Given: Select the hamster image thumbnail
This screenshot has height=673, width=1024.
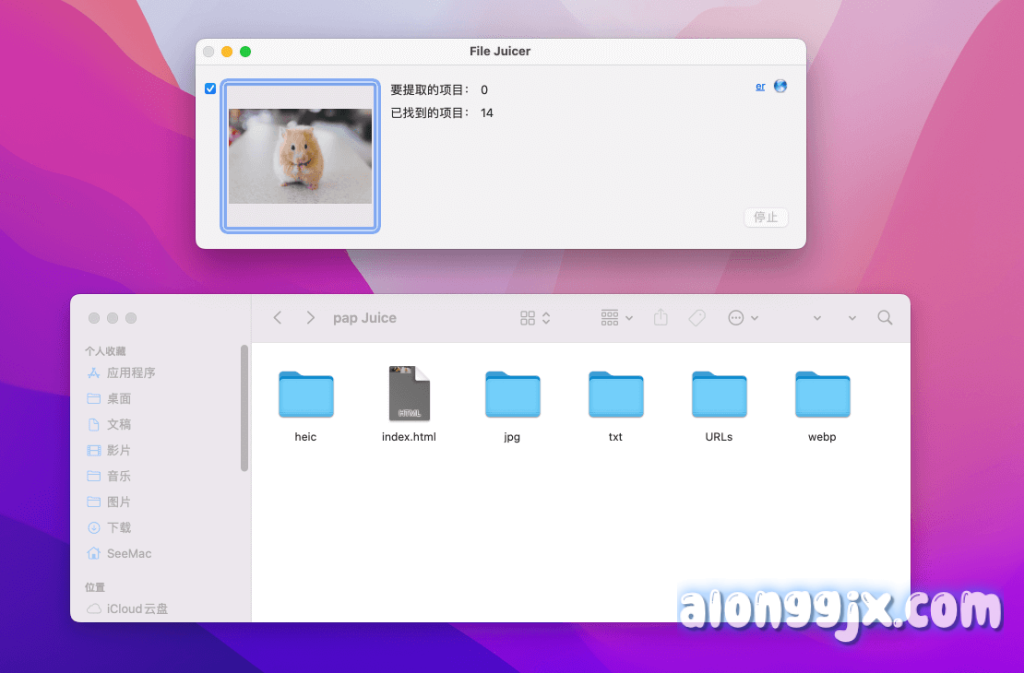Looking at the screenshot, I should click(300, 156).
